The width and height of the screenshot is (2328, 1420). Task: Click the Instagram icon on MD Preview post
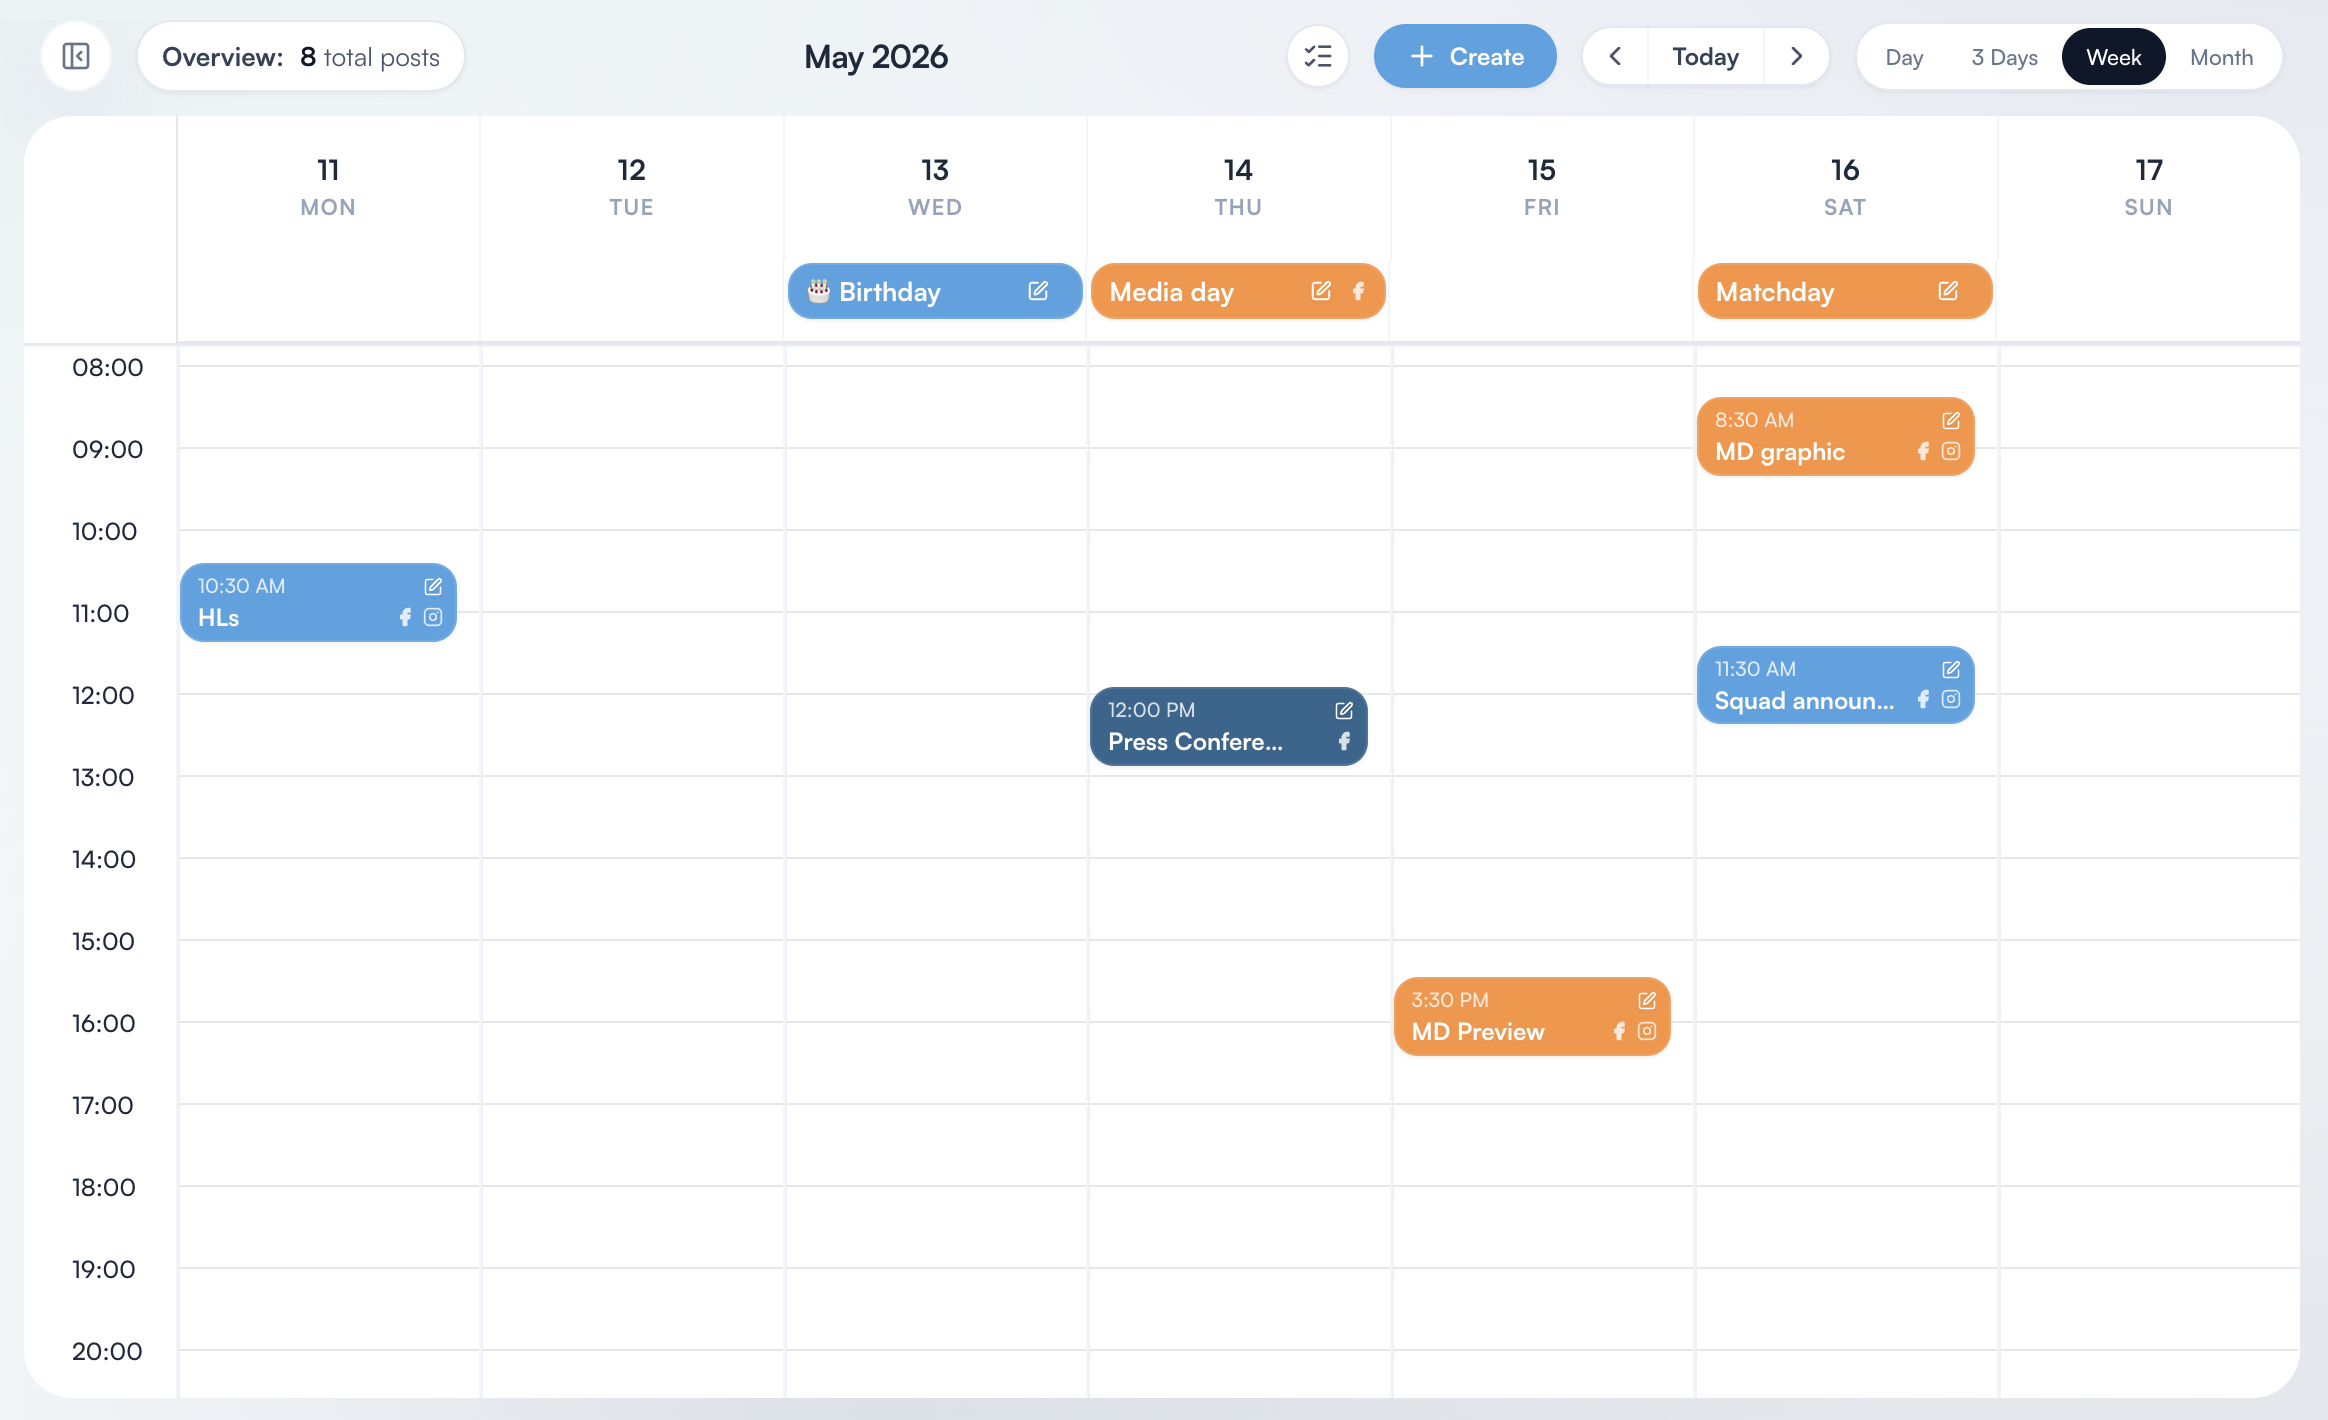point(1645,1031)
